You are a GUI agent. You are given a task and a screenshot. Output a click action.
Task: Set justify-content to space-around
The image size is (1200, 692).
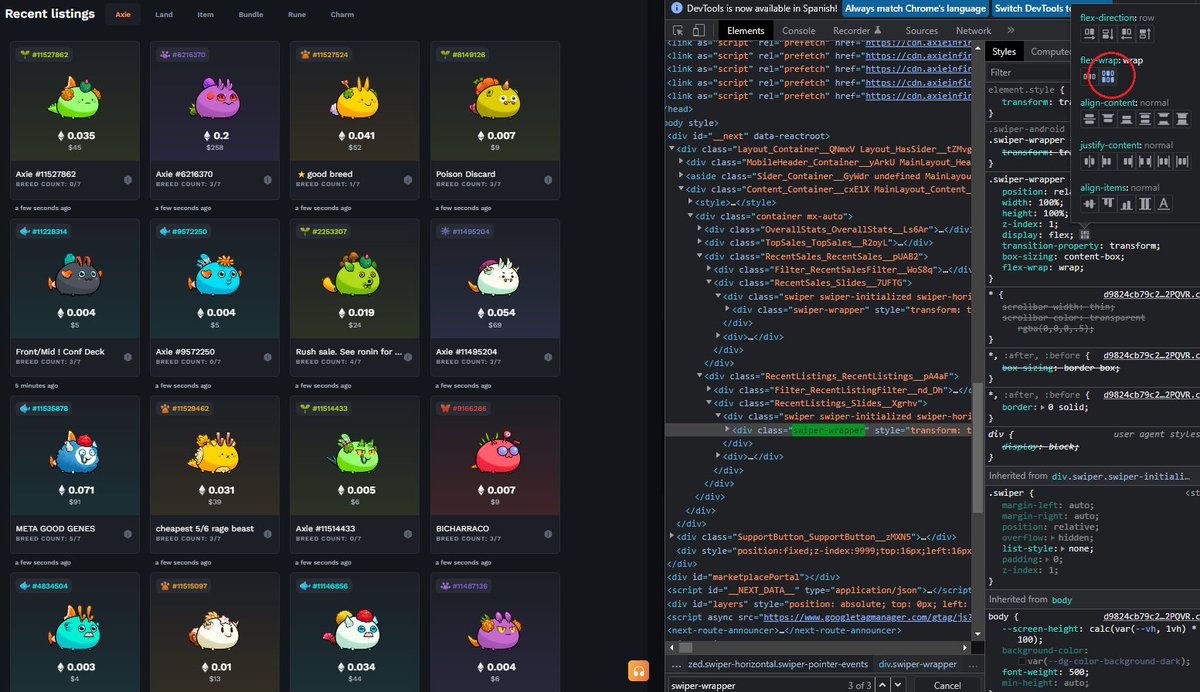[1162, 161]
